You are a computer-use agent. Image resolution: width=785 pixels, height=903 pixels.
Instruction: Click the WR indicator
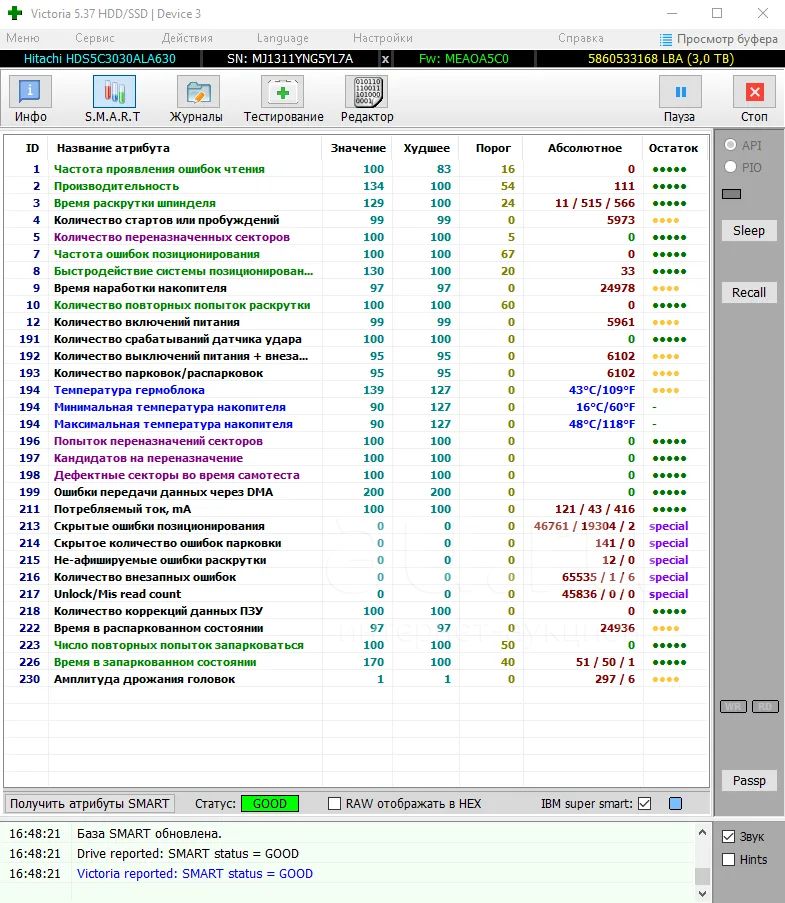point(733,707)
